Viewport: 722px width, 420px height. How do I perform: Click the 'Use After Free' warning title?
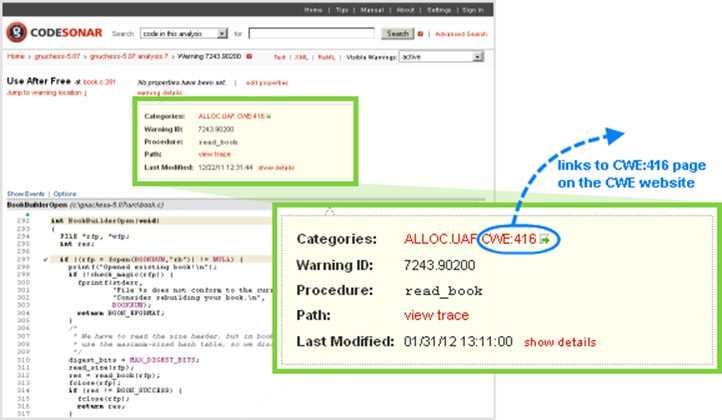tap(39, 81)
